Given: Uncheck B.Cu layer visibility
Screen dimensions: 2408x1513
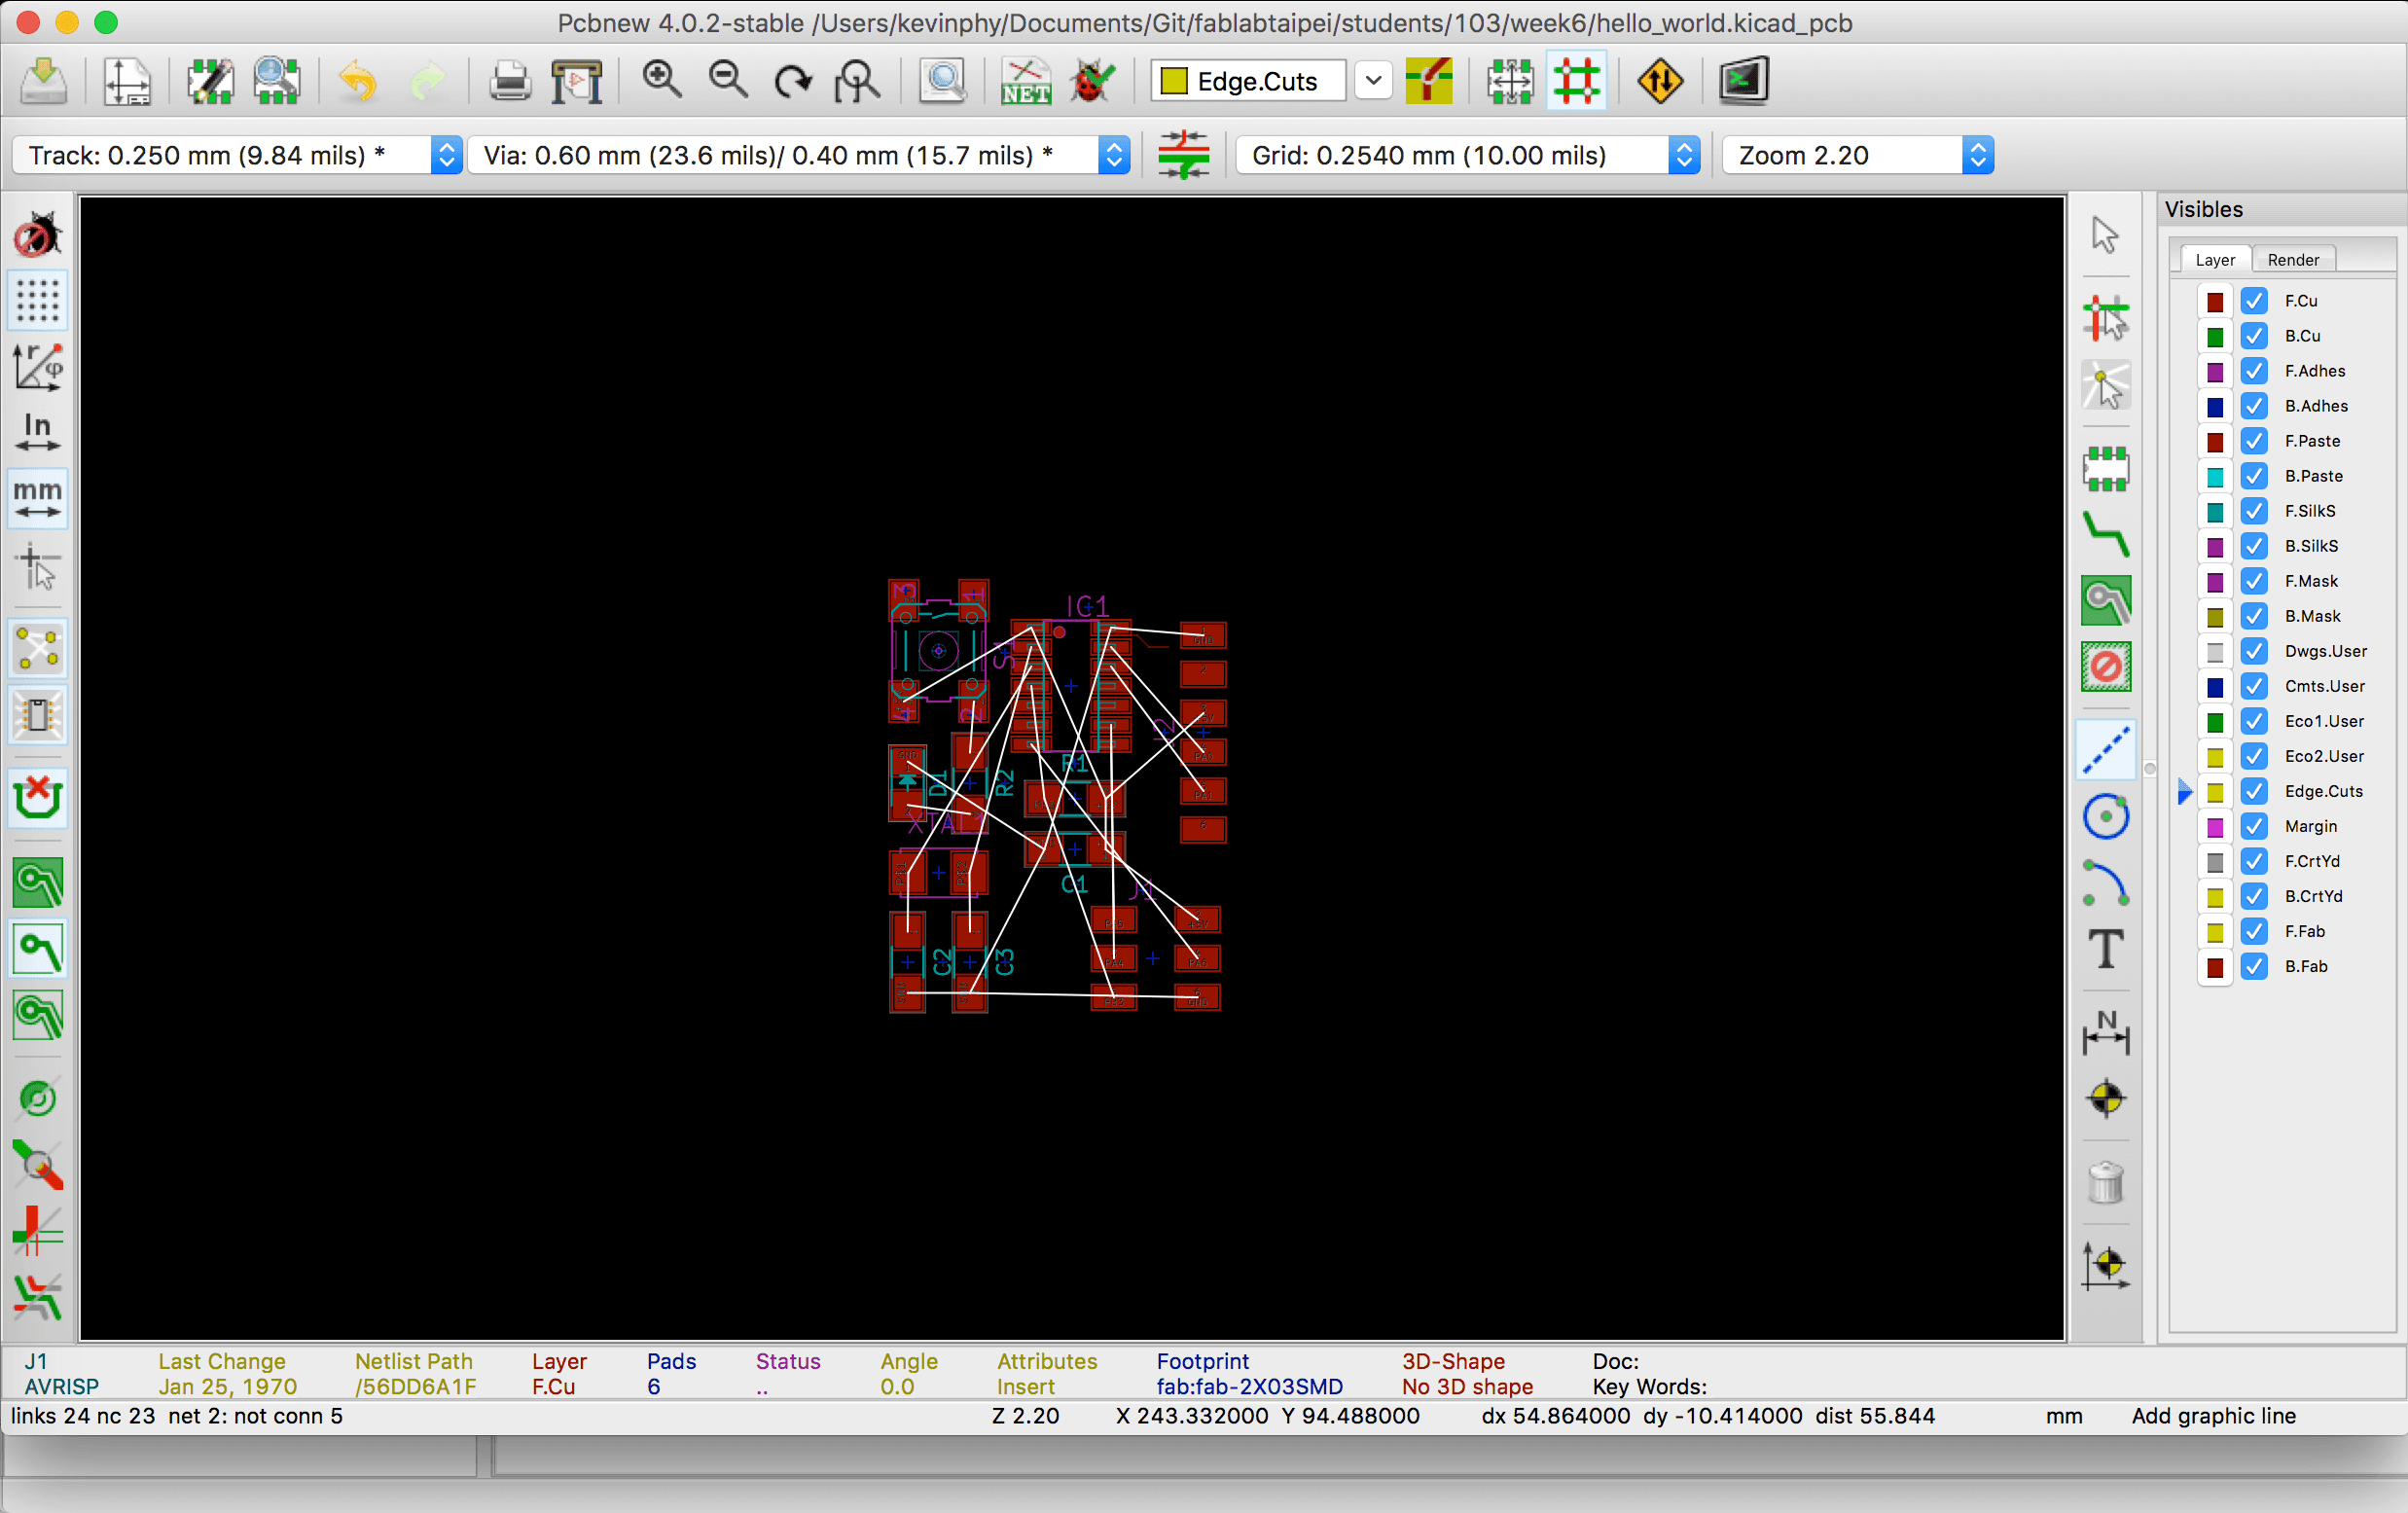Looking at the screenshot, I should [2254, 336].
